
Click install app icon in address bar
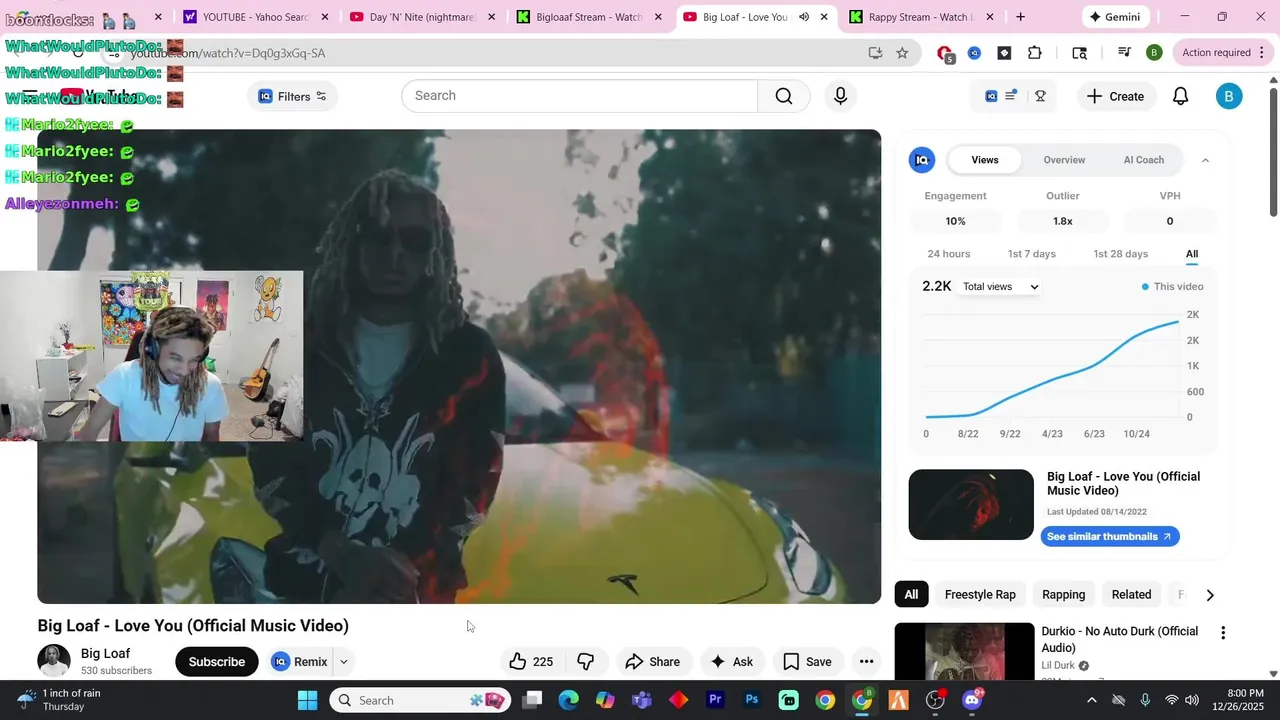875,53
